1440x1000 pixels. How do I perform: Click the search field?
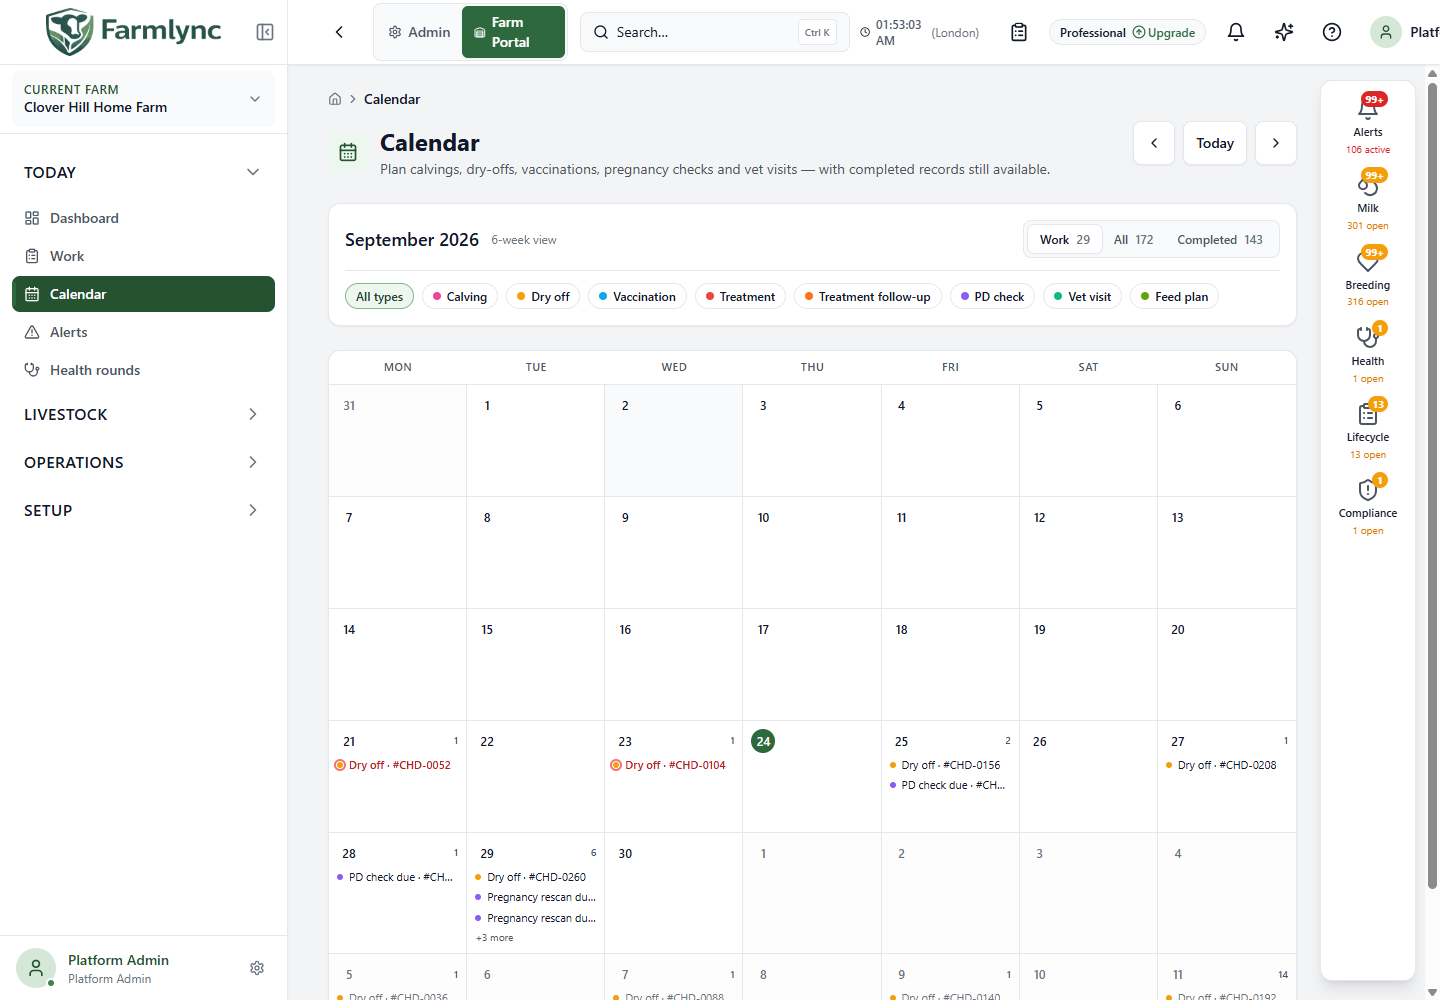[x=714, y=32]
